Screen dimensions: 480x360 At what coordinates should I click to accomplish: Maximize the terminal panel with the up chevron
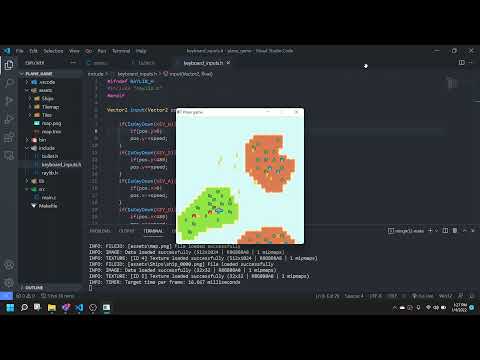pyautogui.click(x=465, y=230)
